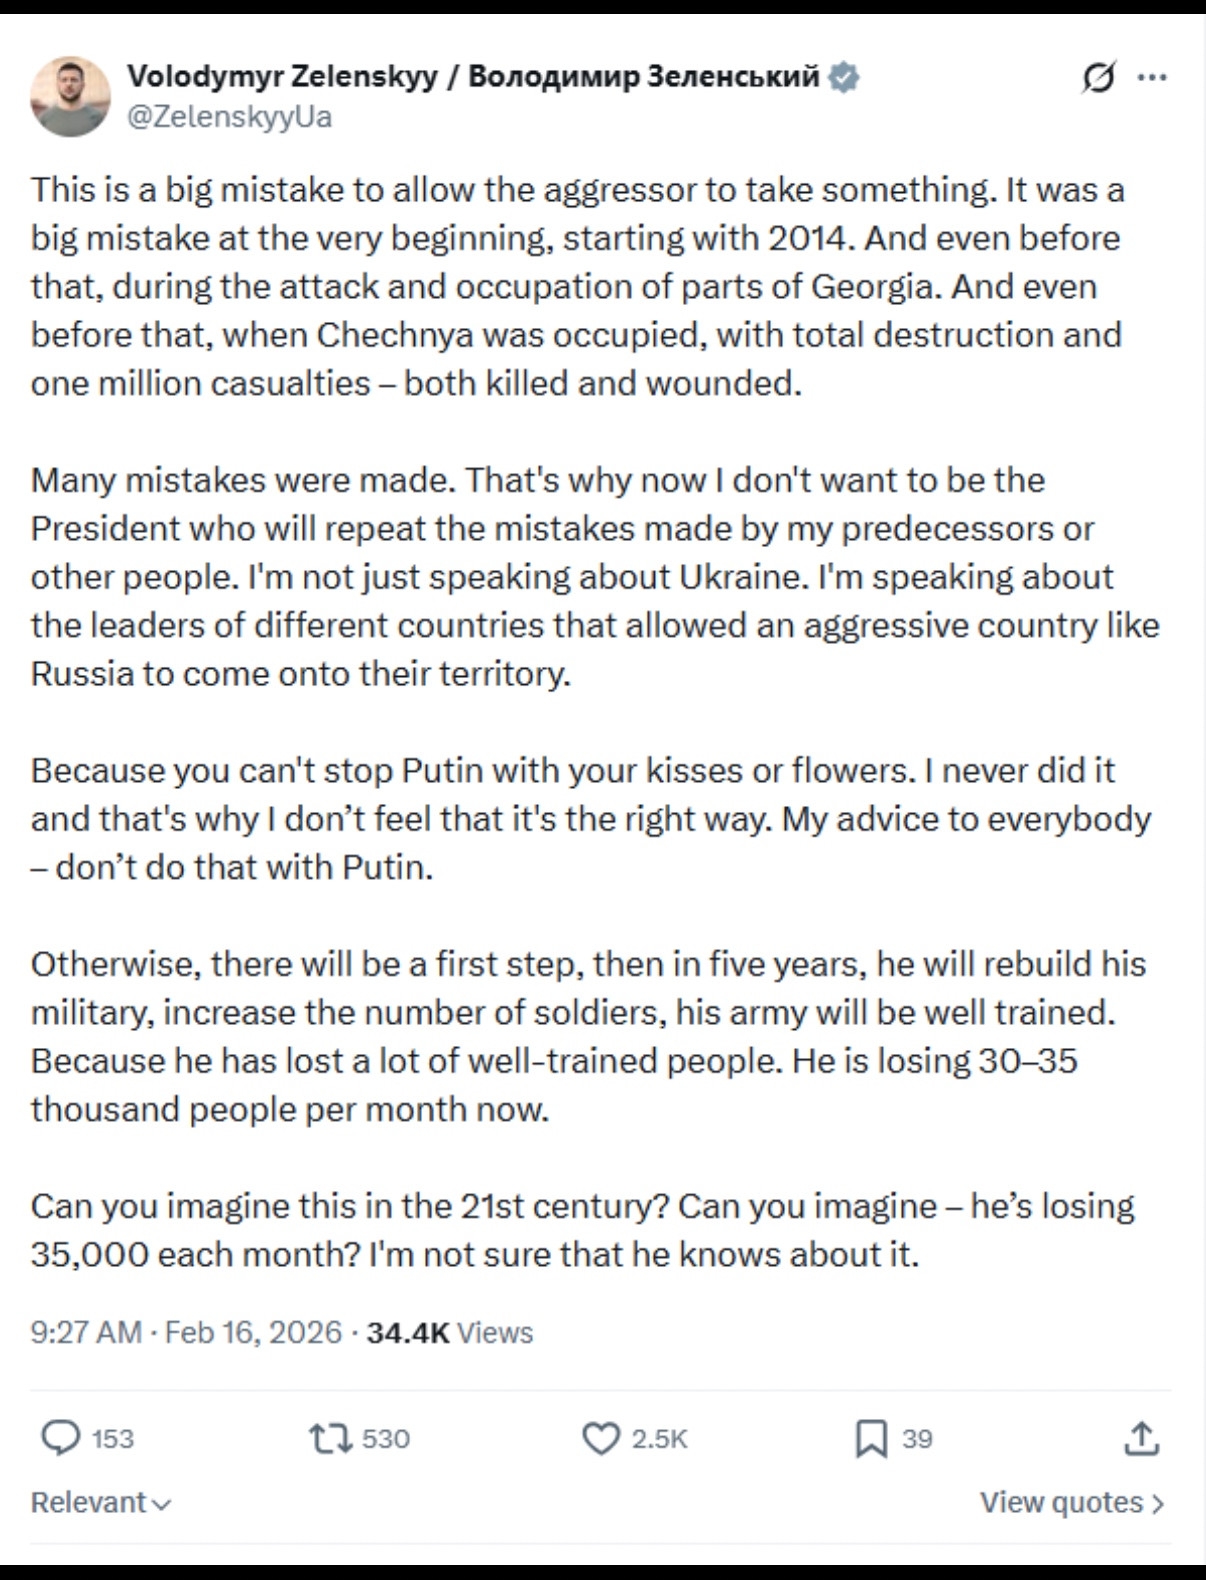
Task: Click the reply speech bubble icon
Action: (60, 1438)
